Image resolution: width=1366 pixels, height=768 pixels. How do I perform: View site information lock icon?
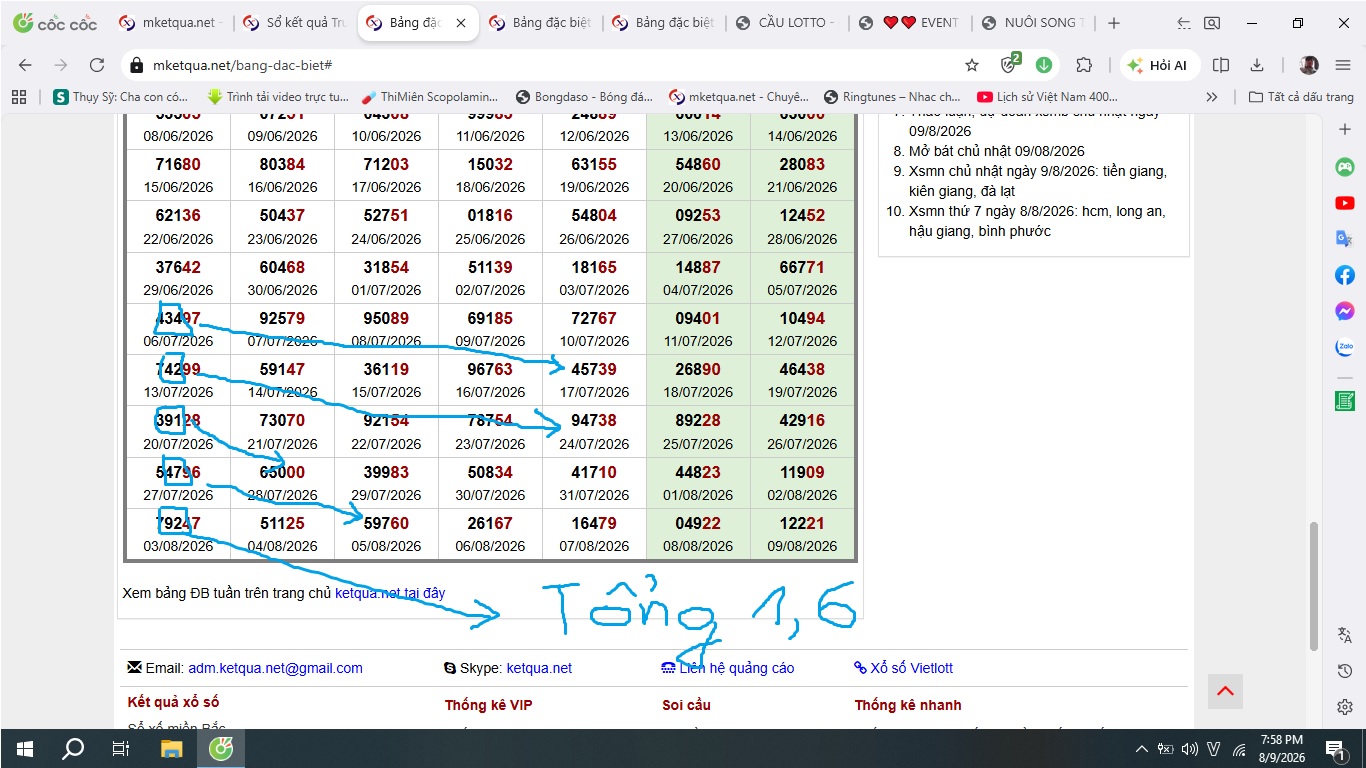click(137, 65)
